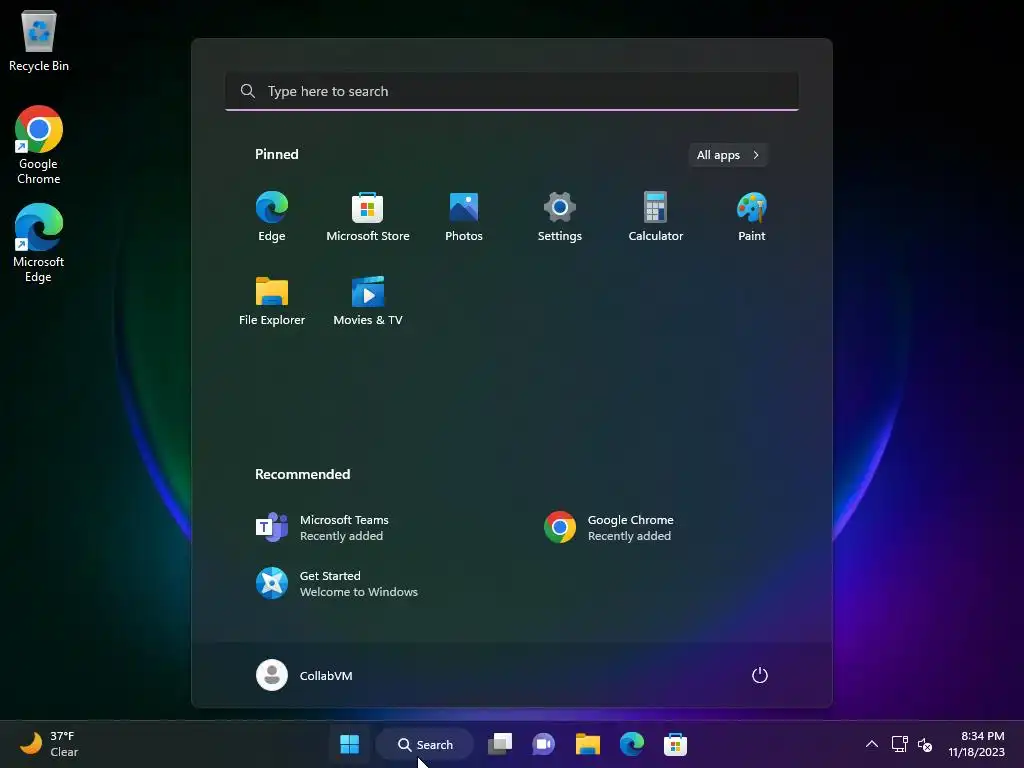Launch Movies & TV app
The image size is (1024, 768).
[368, 301]
